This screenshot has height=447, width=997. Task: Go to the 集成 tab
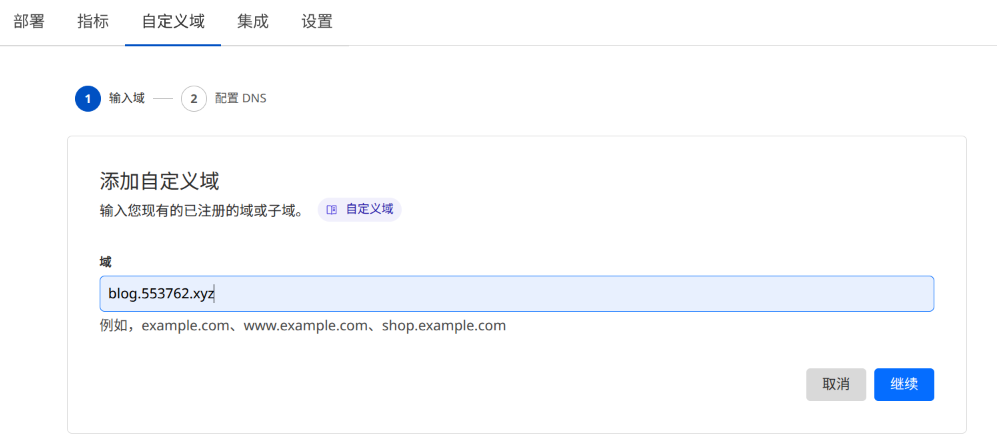(x=253, y=21)
